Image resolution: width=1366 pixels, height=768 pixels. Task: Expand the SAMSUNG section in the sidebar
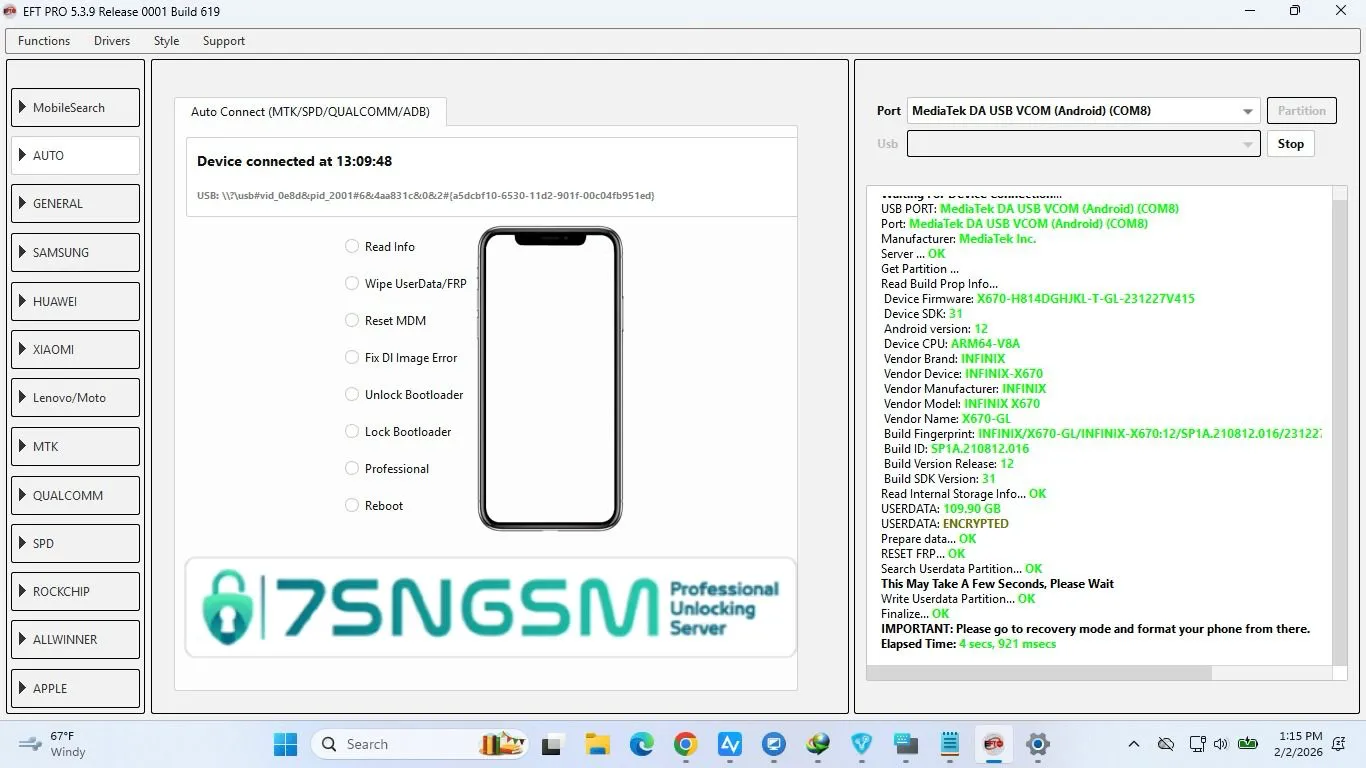75,252
